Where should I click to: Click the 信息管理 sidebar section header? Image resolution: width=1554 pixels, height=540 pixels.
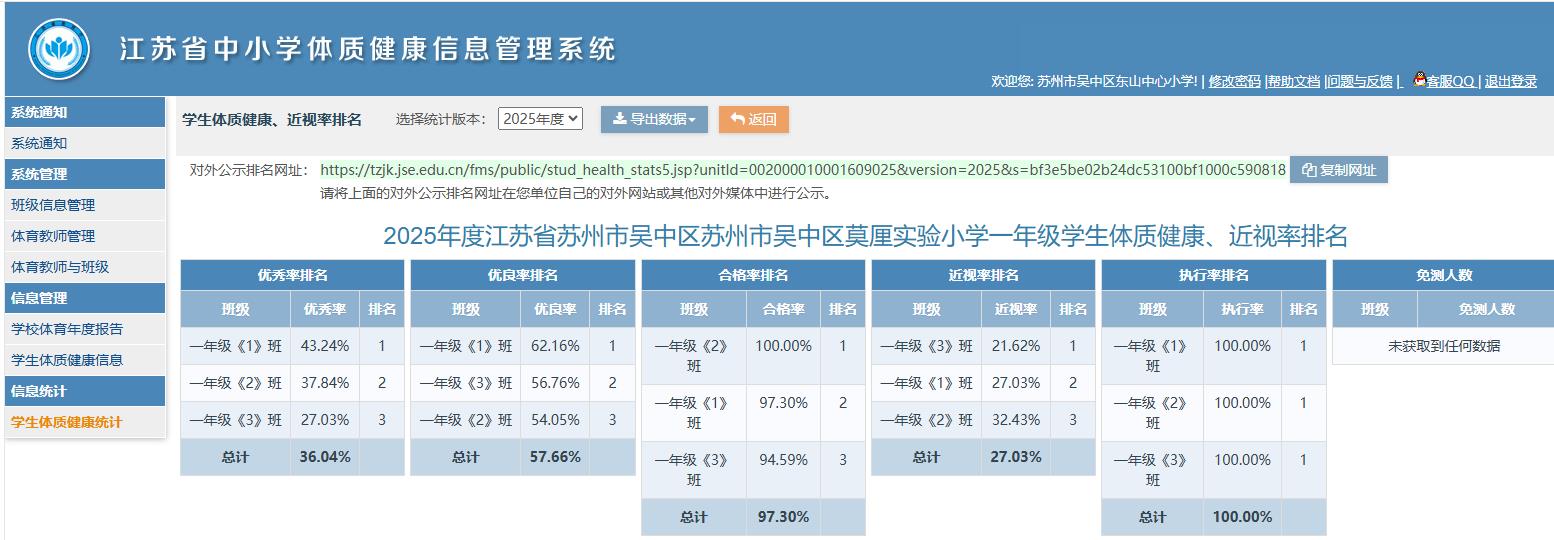click(x=85, y=298)
